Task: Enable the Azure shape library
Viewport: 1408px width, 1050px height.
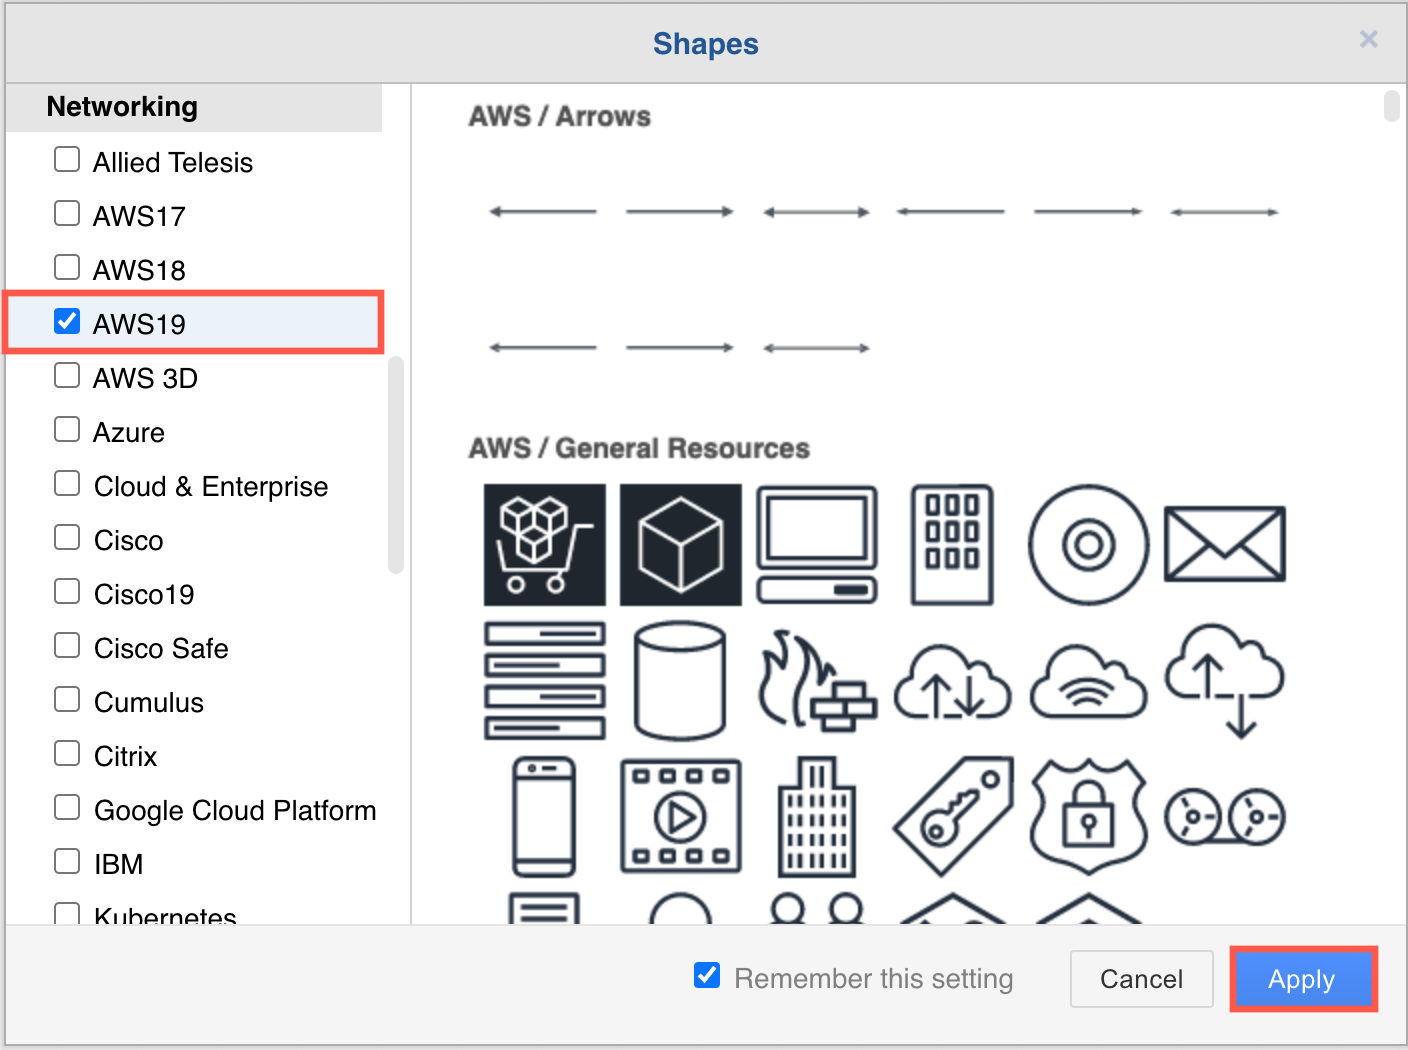Action: 66,429
